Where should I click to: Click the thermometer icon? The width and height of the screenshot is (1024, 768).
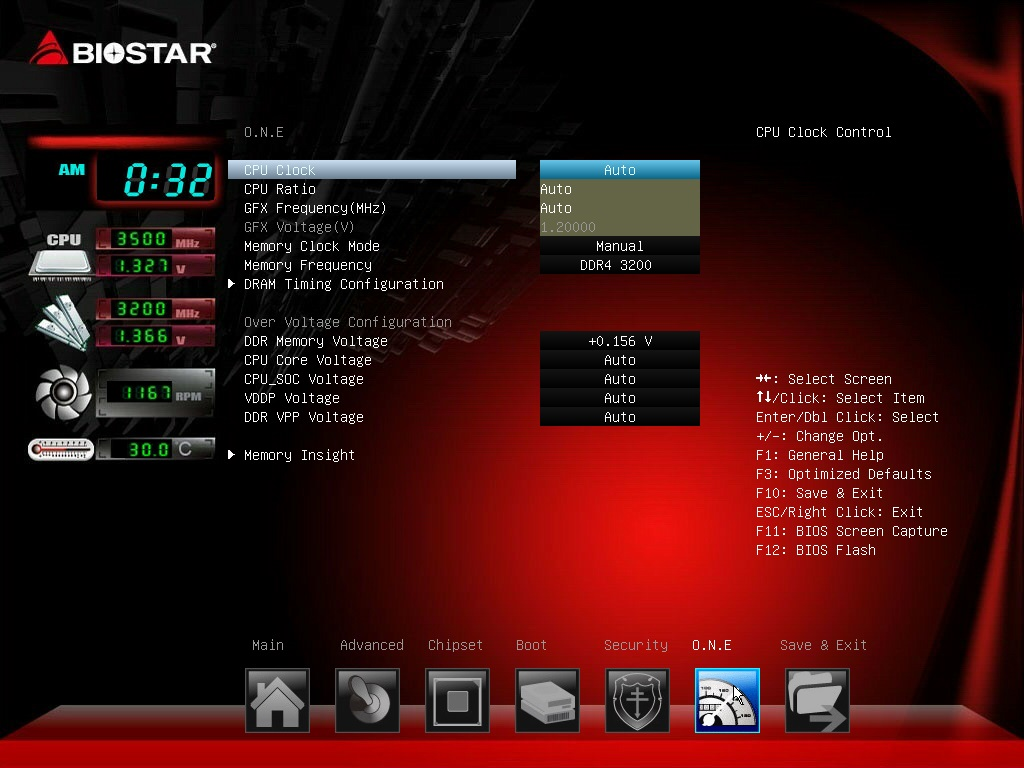61,449
